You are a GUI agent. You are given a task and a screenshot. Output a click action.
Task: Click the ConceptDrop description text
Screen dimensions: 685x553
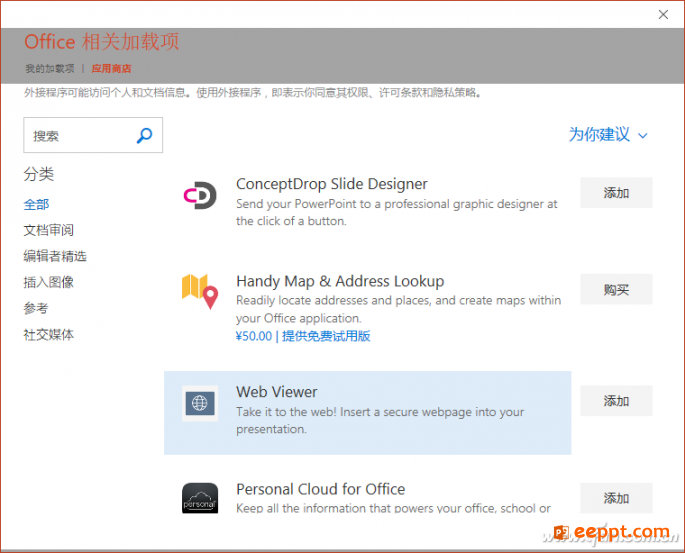(x=397, y=212)
